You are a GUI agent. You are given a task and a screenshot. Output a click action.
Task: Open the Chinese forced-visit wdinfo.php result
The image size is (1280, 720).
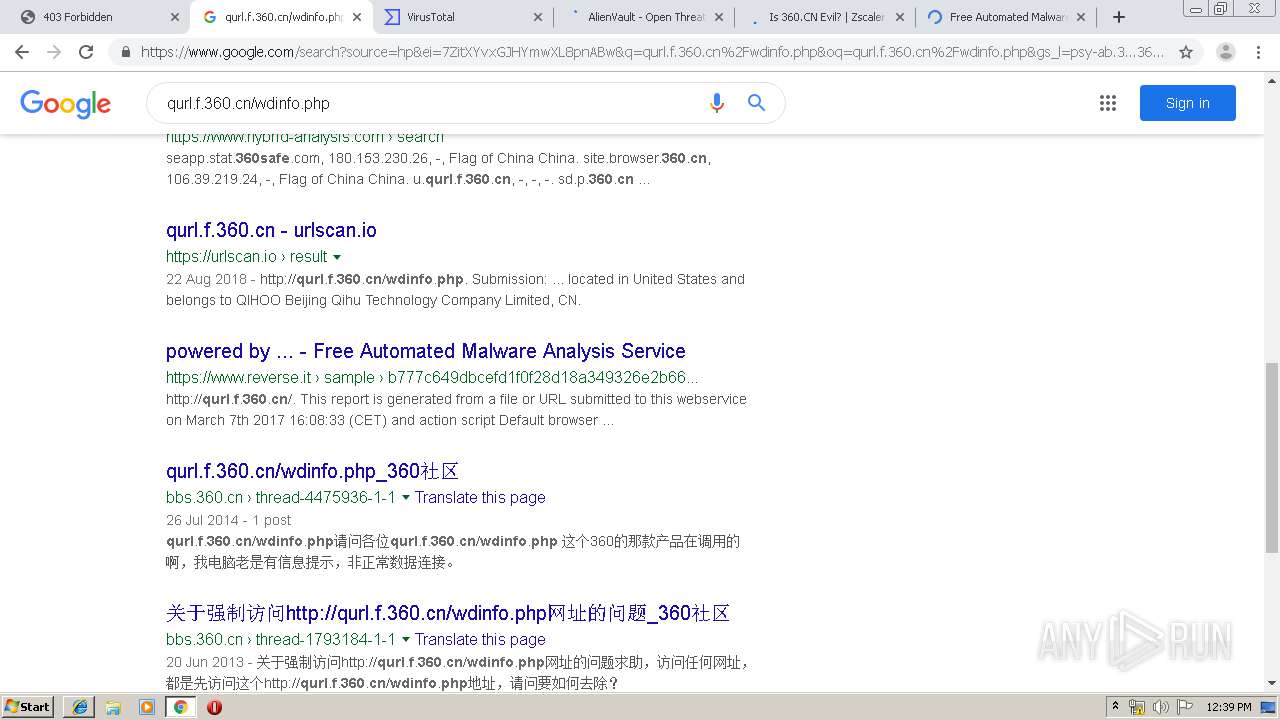point(448,613)
